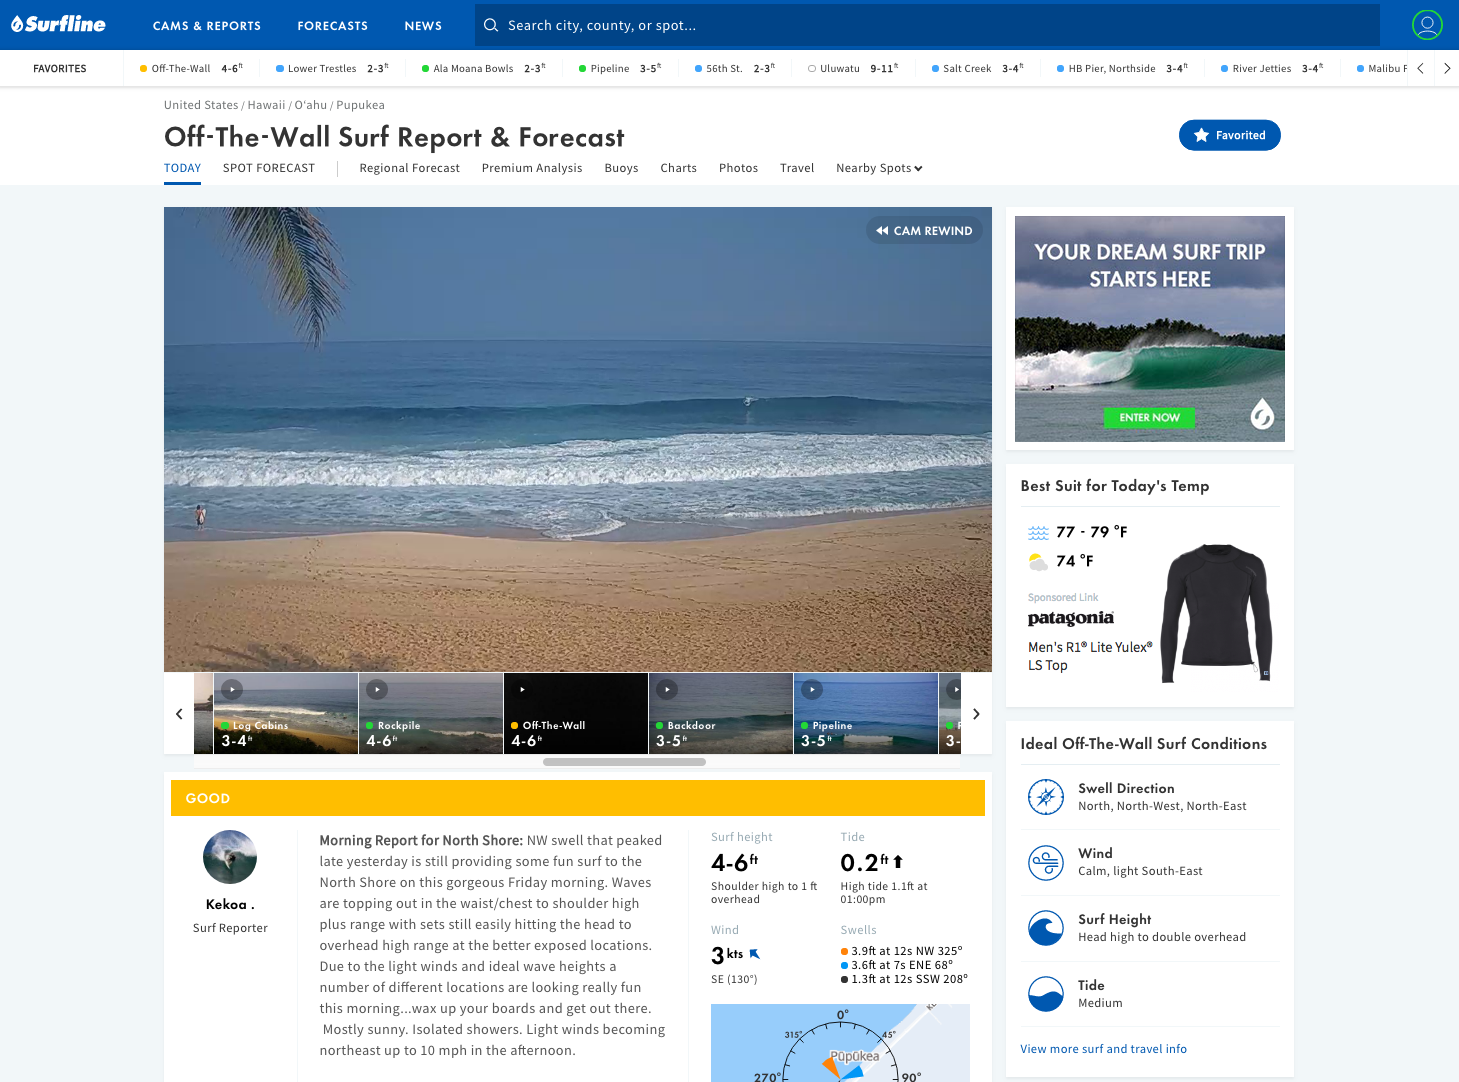Screen dimensions: 1459x1082
Task: Click the Wind conditions icon
Action: click(x=1046, y=862)
